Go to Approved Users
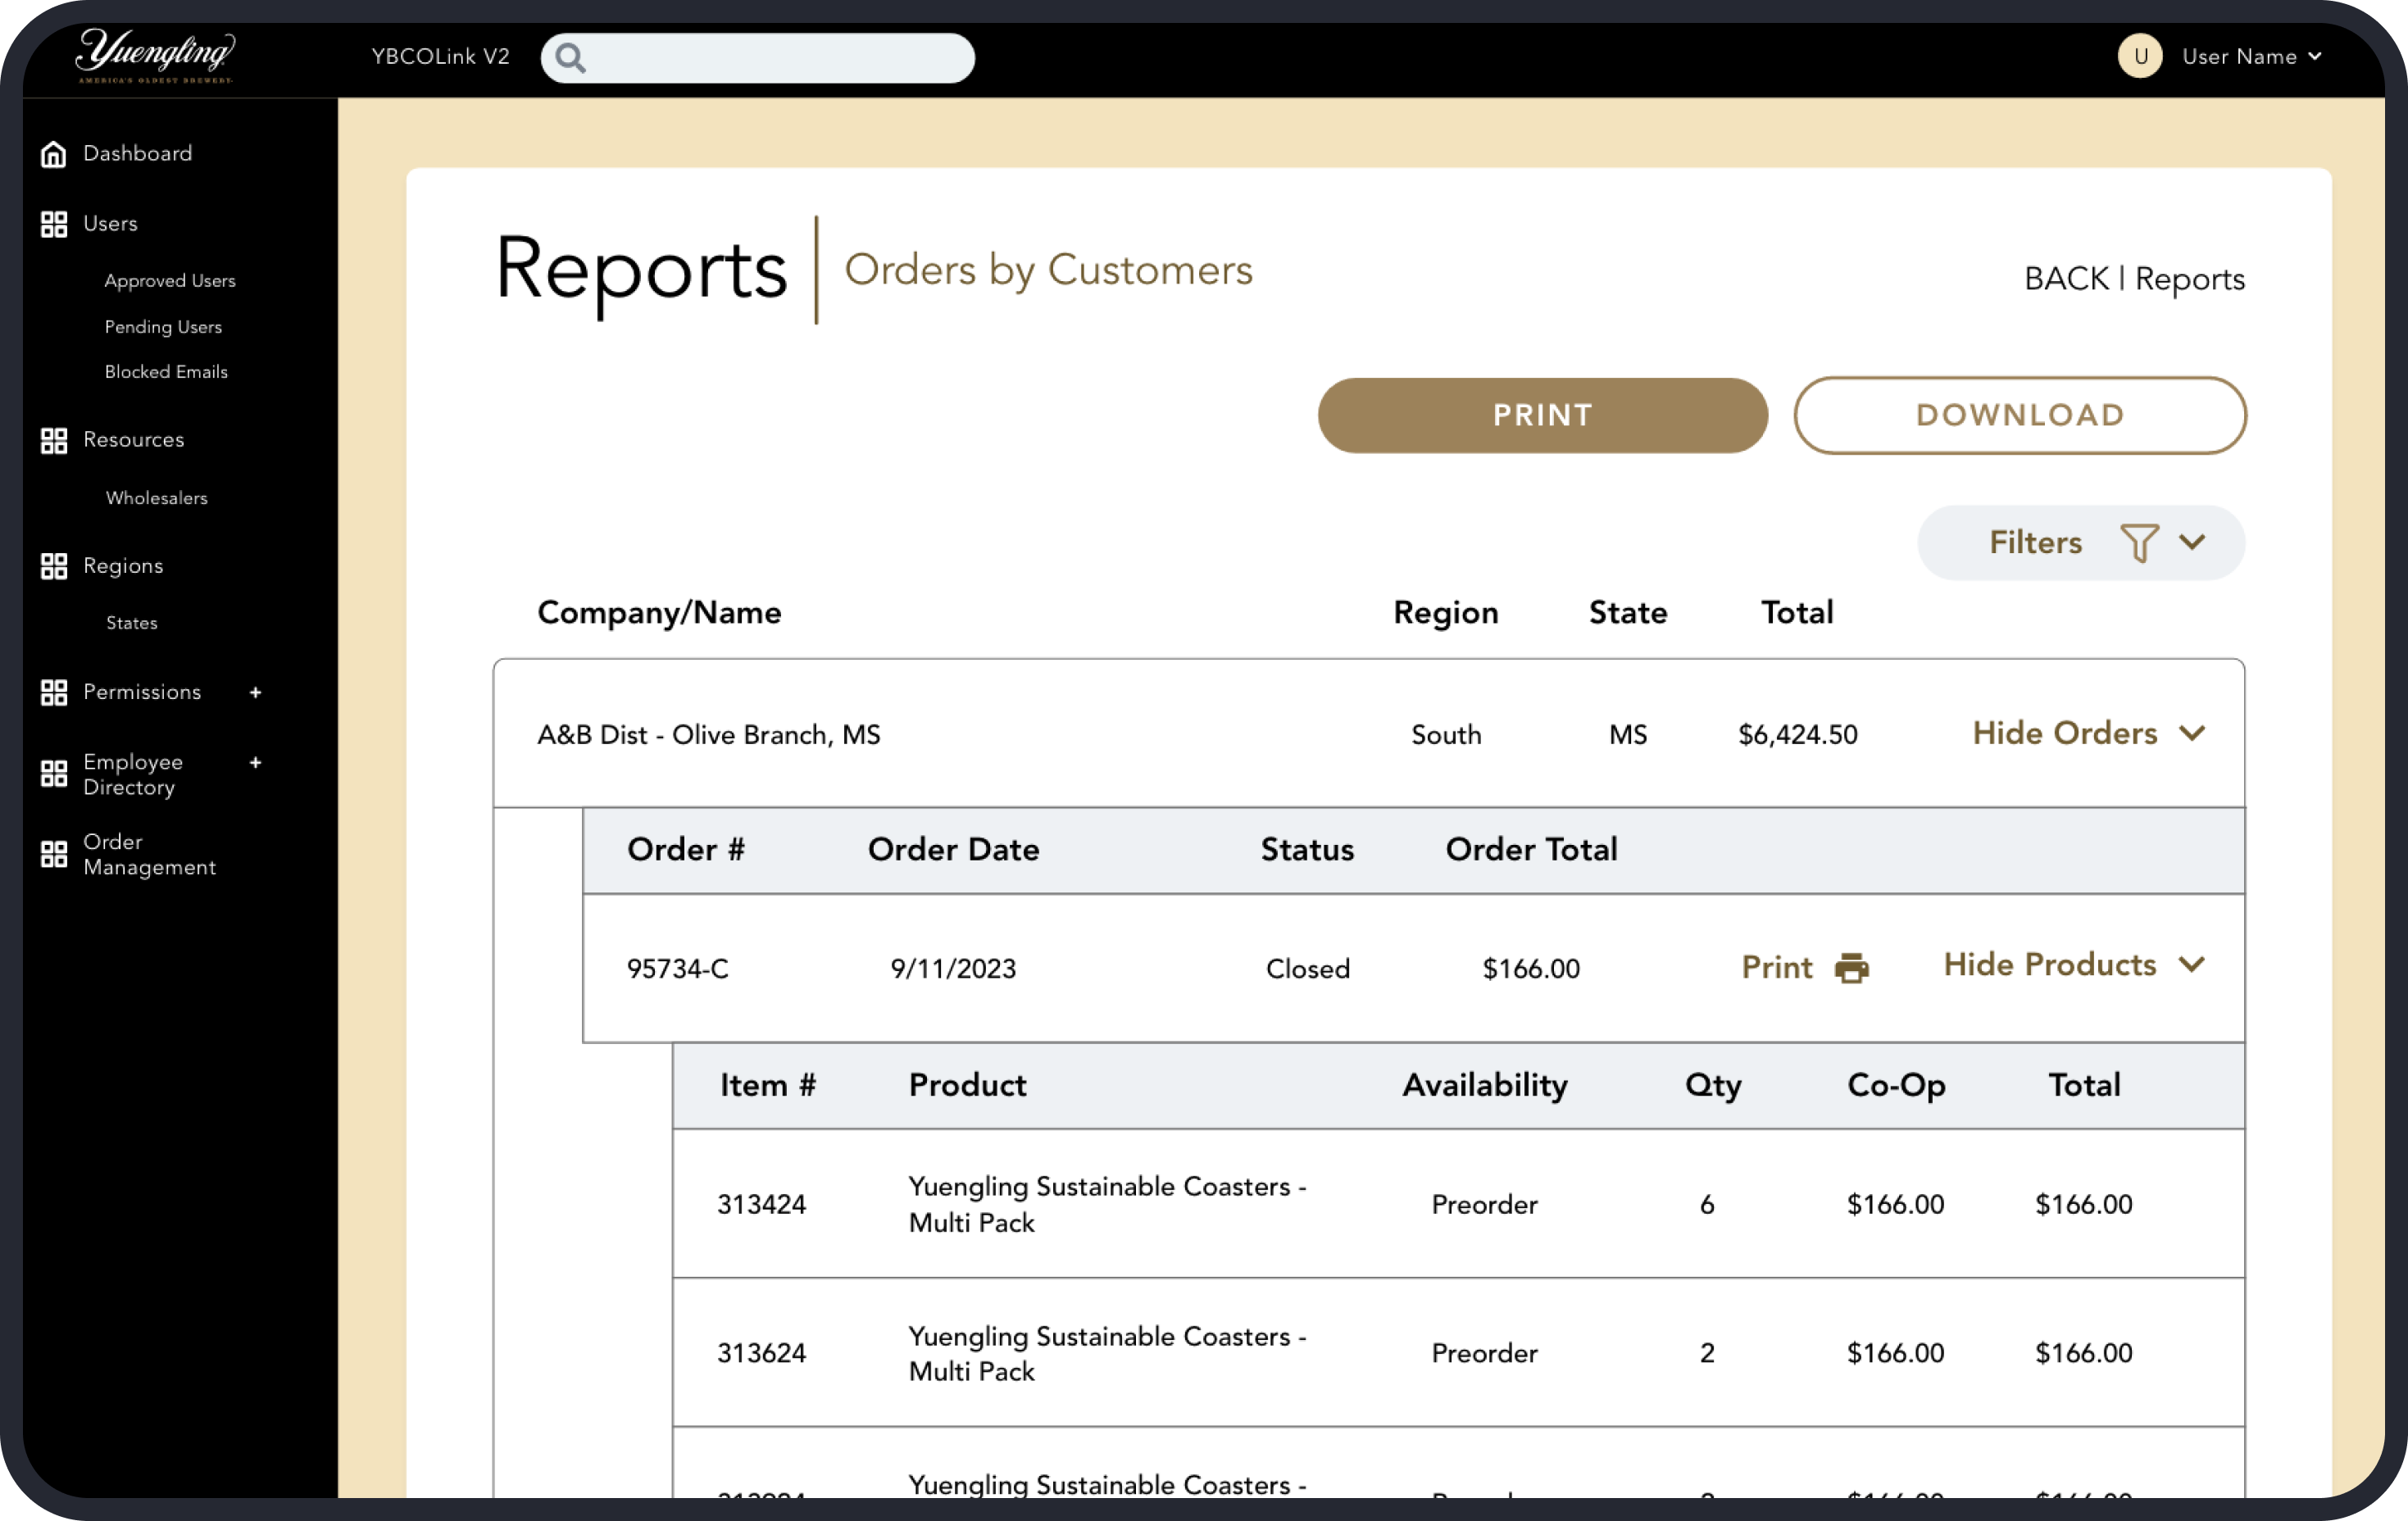This screenshot has height=1521, width=2408. [x=170, y=281]
